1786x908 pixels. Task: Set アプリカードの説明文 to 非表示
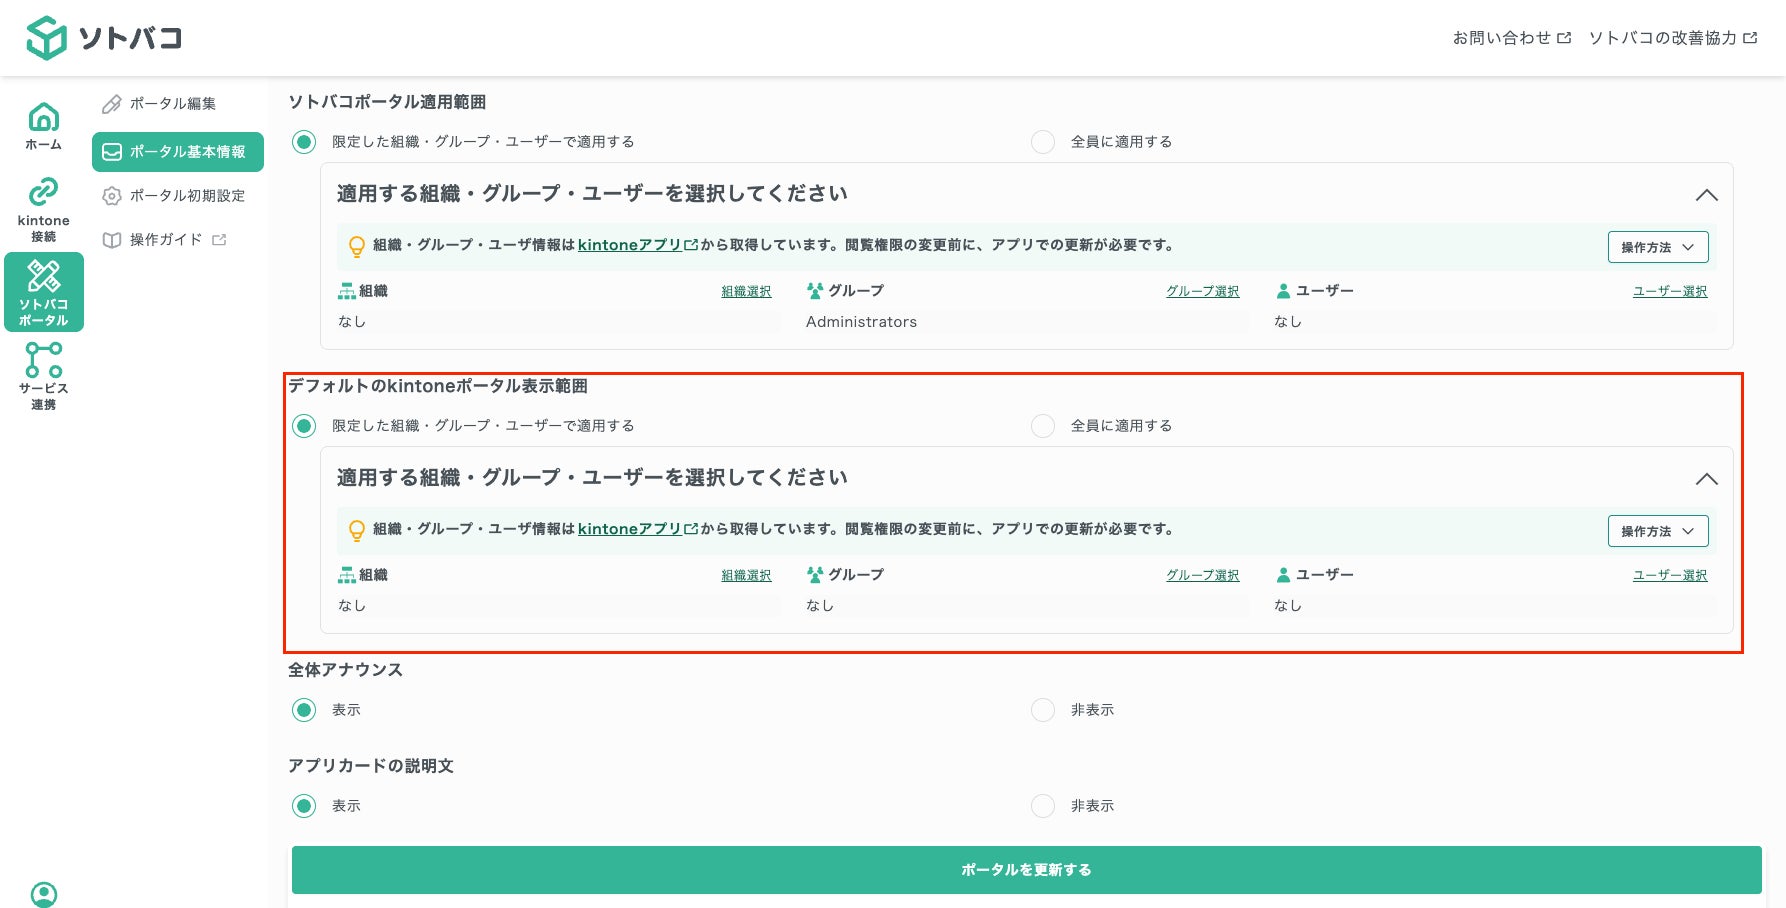click(1043, 806)
